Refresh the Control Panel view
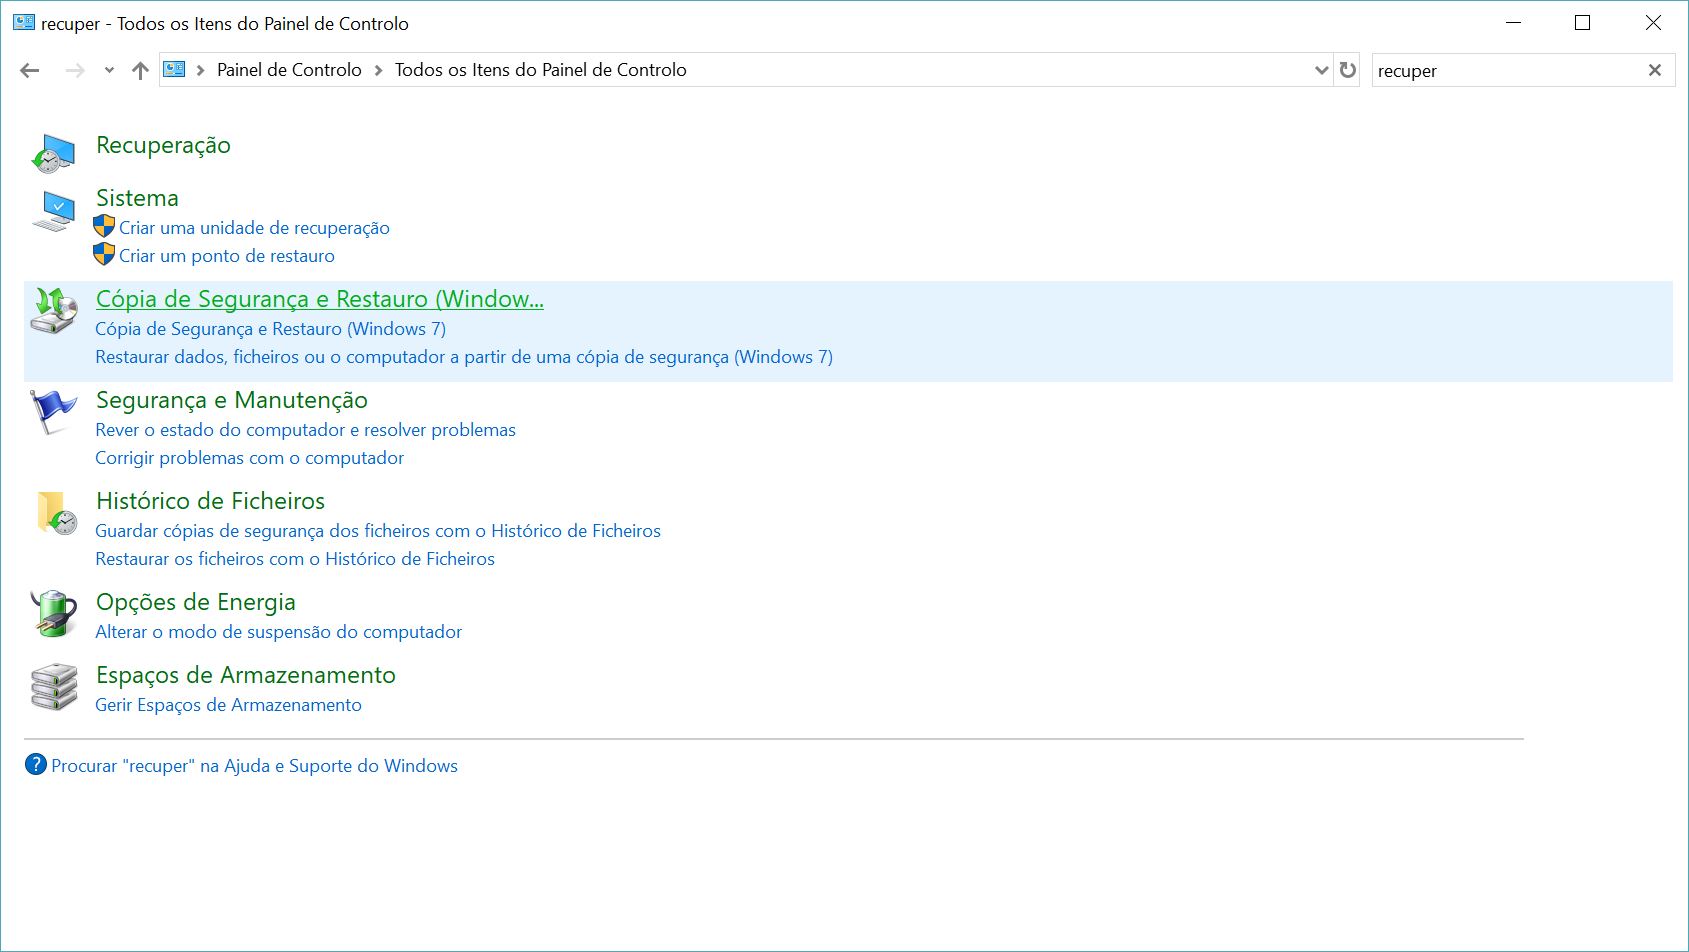Screen dimensions: 1689x952 pyautogui.click(x=1348, y=70)
